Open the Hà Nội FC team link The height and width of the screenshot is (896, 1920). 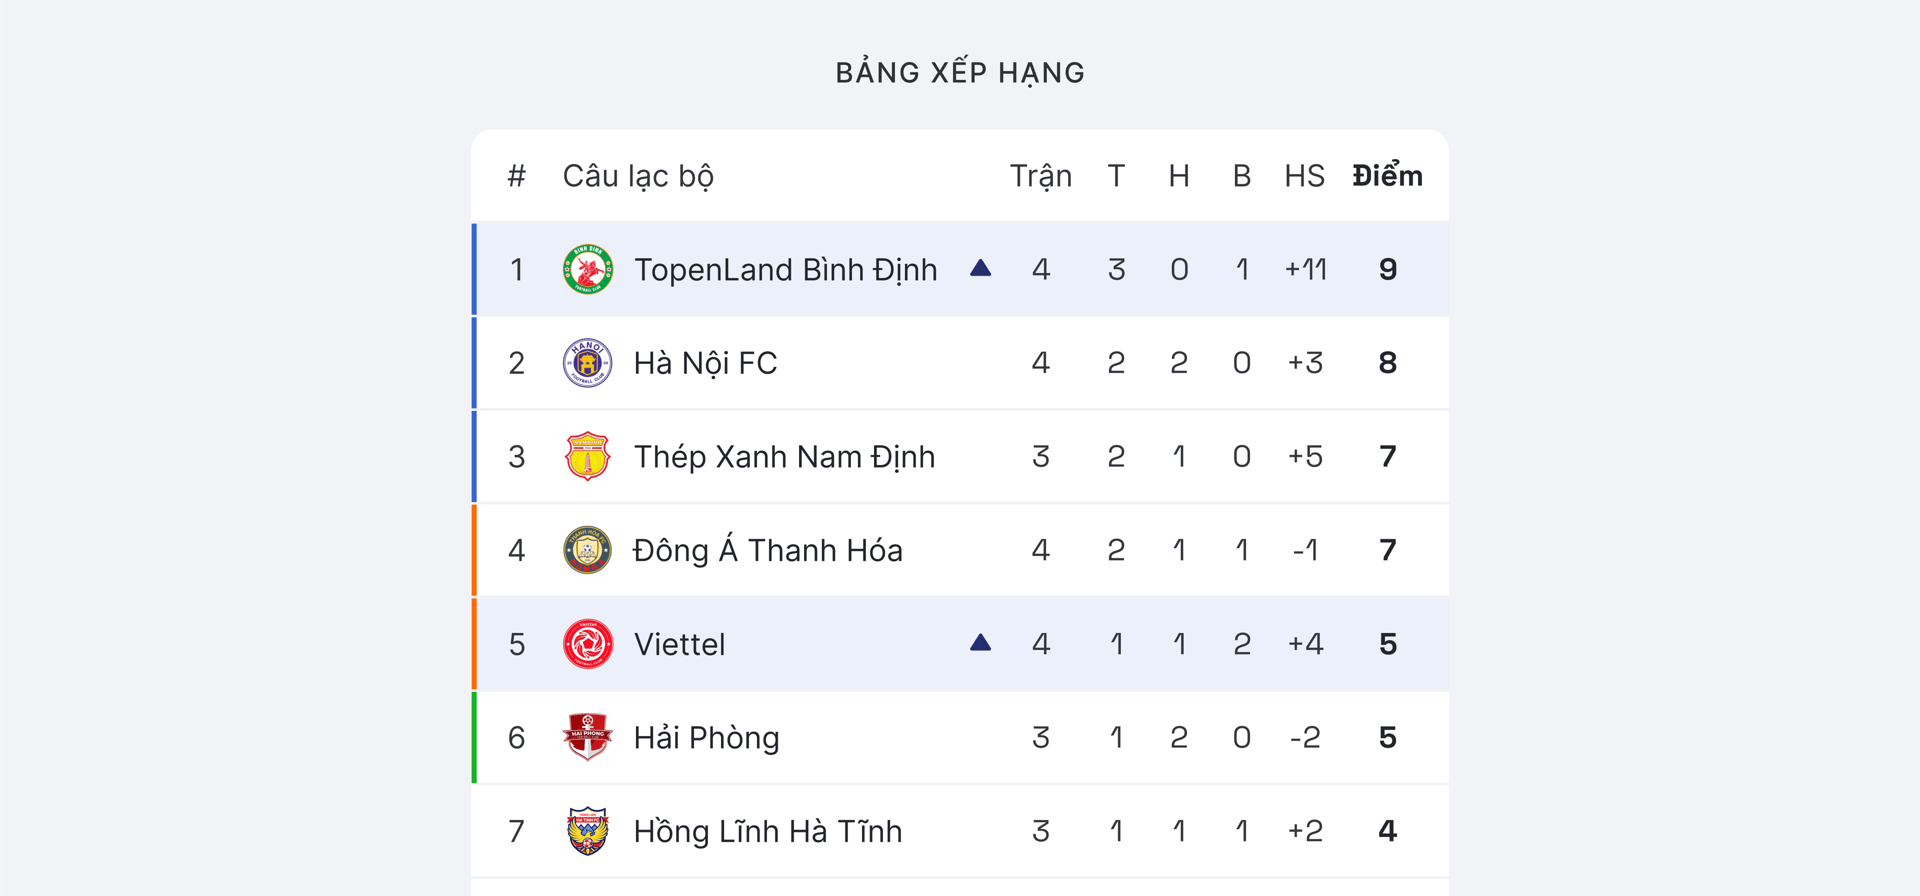pos(705,363)
